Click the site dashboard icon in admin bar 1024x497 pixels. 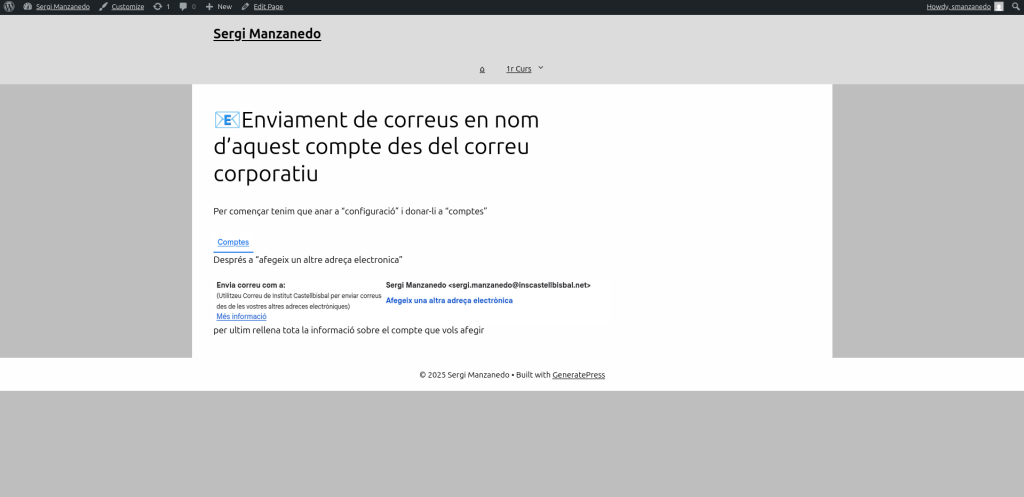27,6
